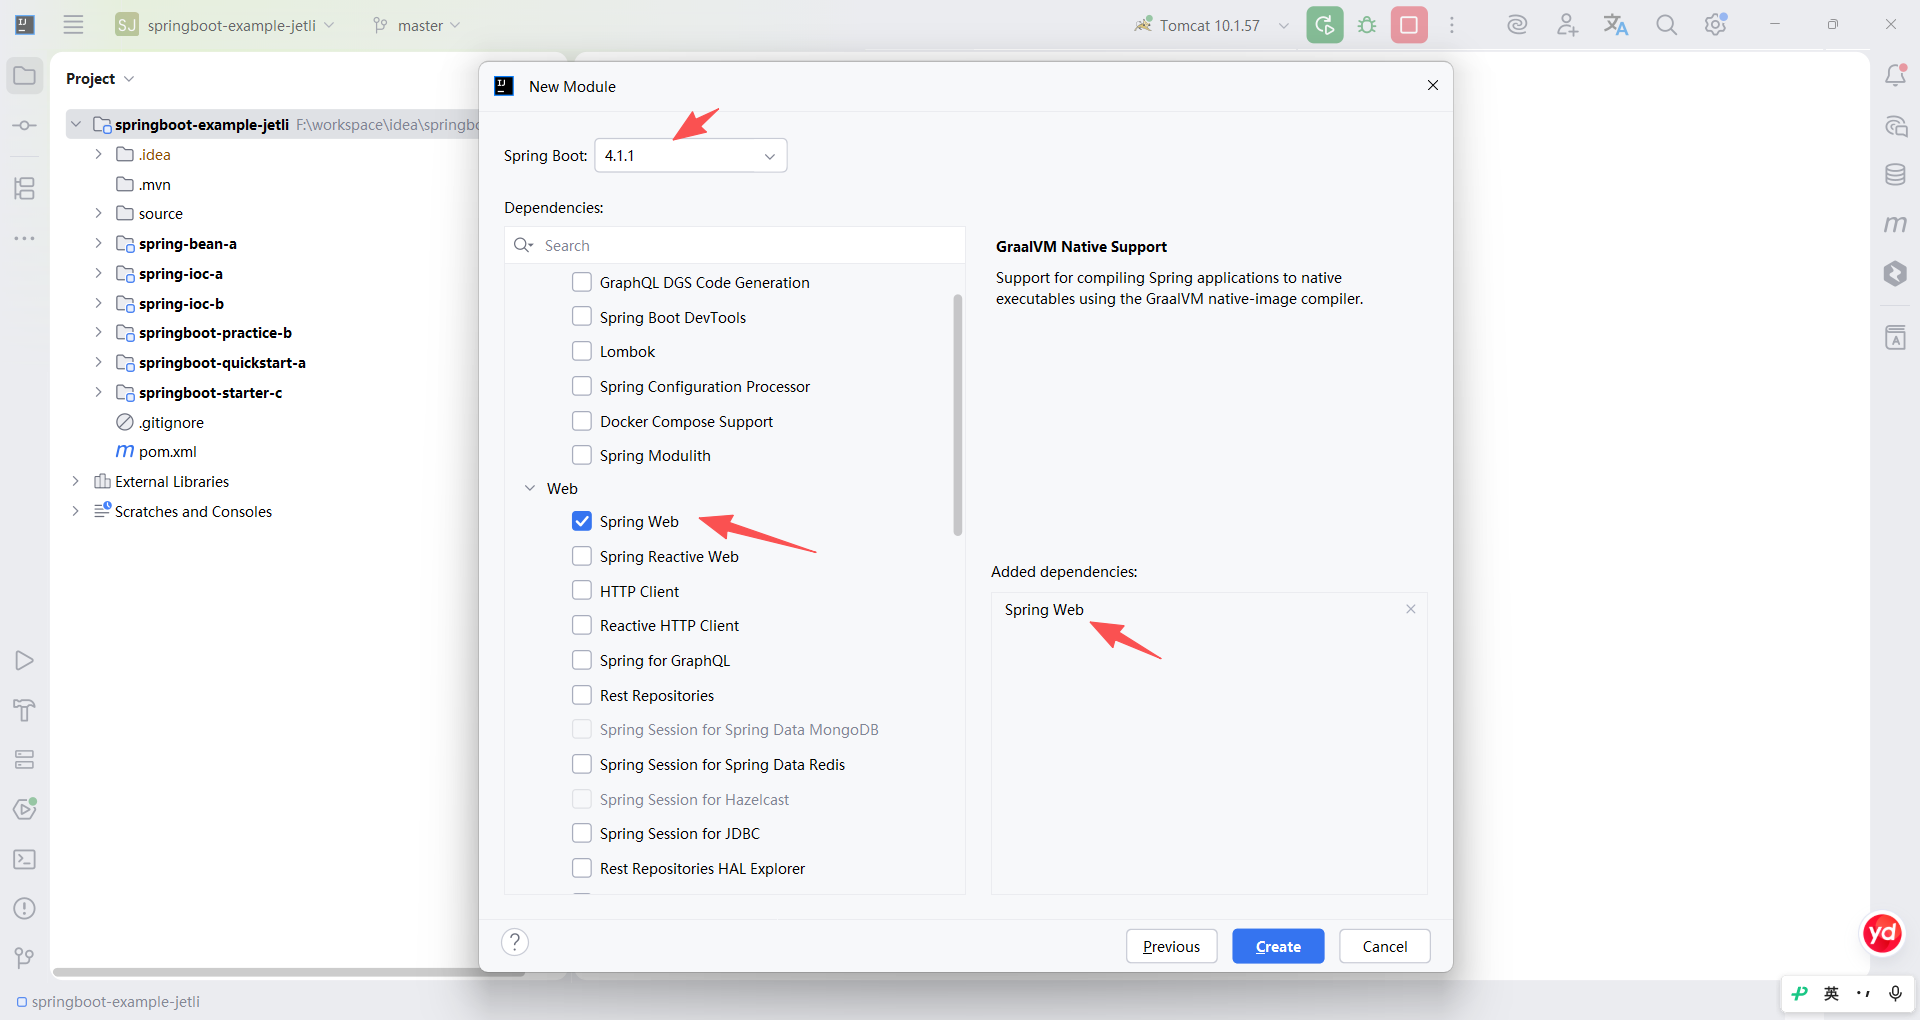1920x1020 pixels.
Task: Open the translation plugin icon
Action: 1616,25
